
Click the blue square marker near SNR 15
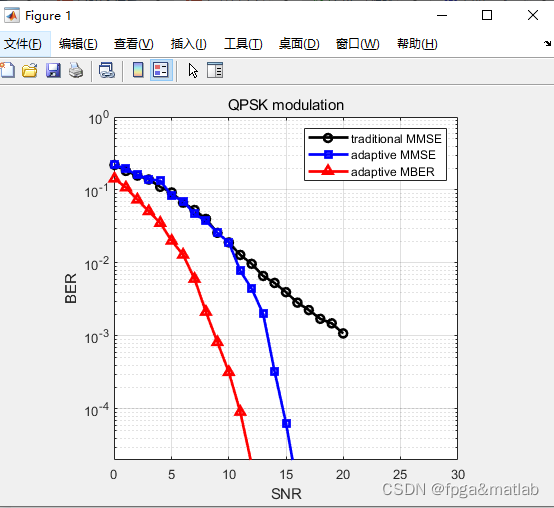pyautogui.click(x=287, y=423)
